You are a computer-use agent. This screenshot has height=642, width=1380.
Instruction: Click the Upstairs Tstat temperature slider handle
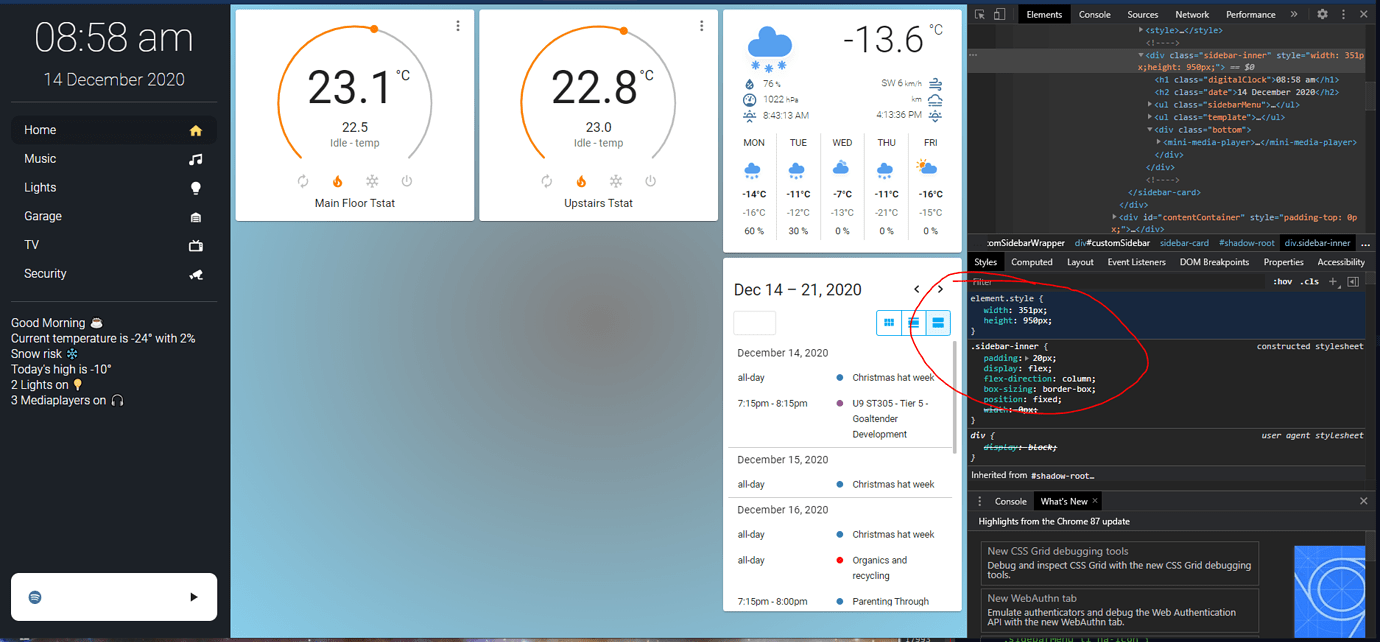[x=623, y=31]
